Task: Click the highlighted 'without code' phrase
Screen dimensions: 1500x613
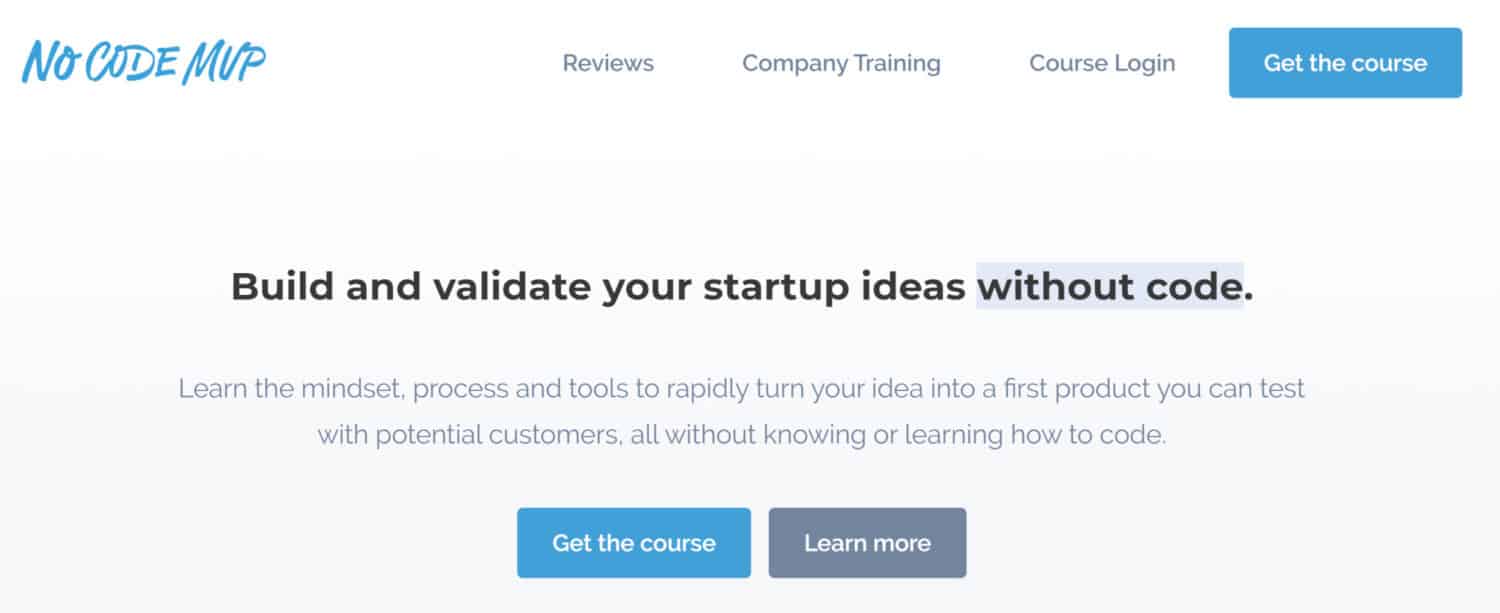Action: (x=1110, y=287)
